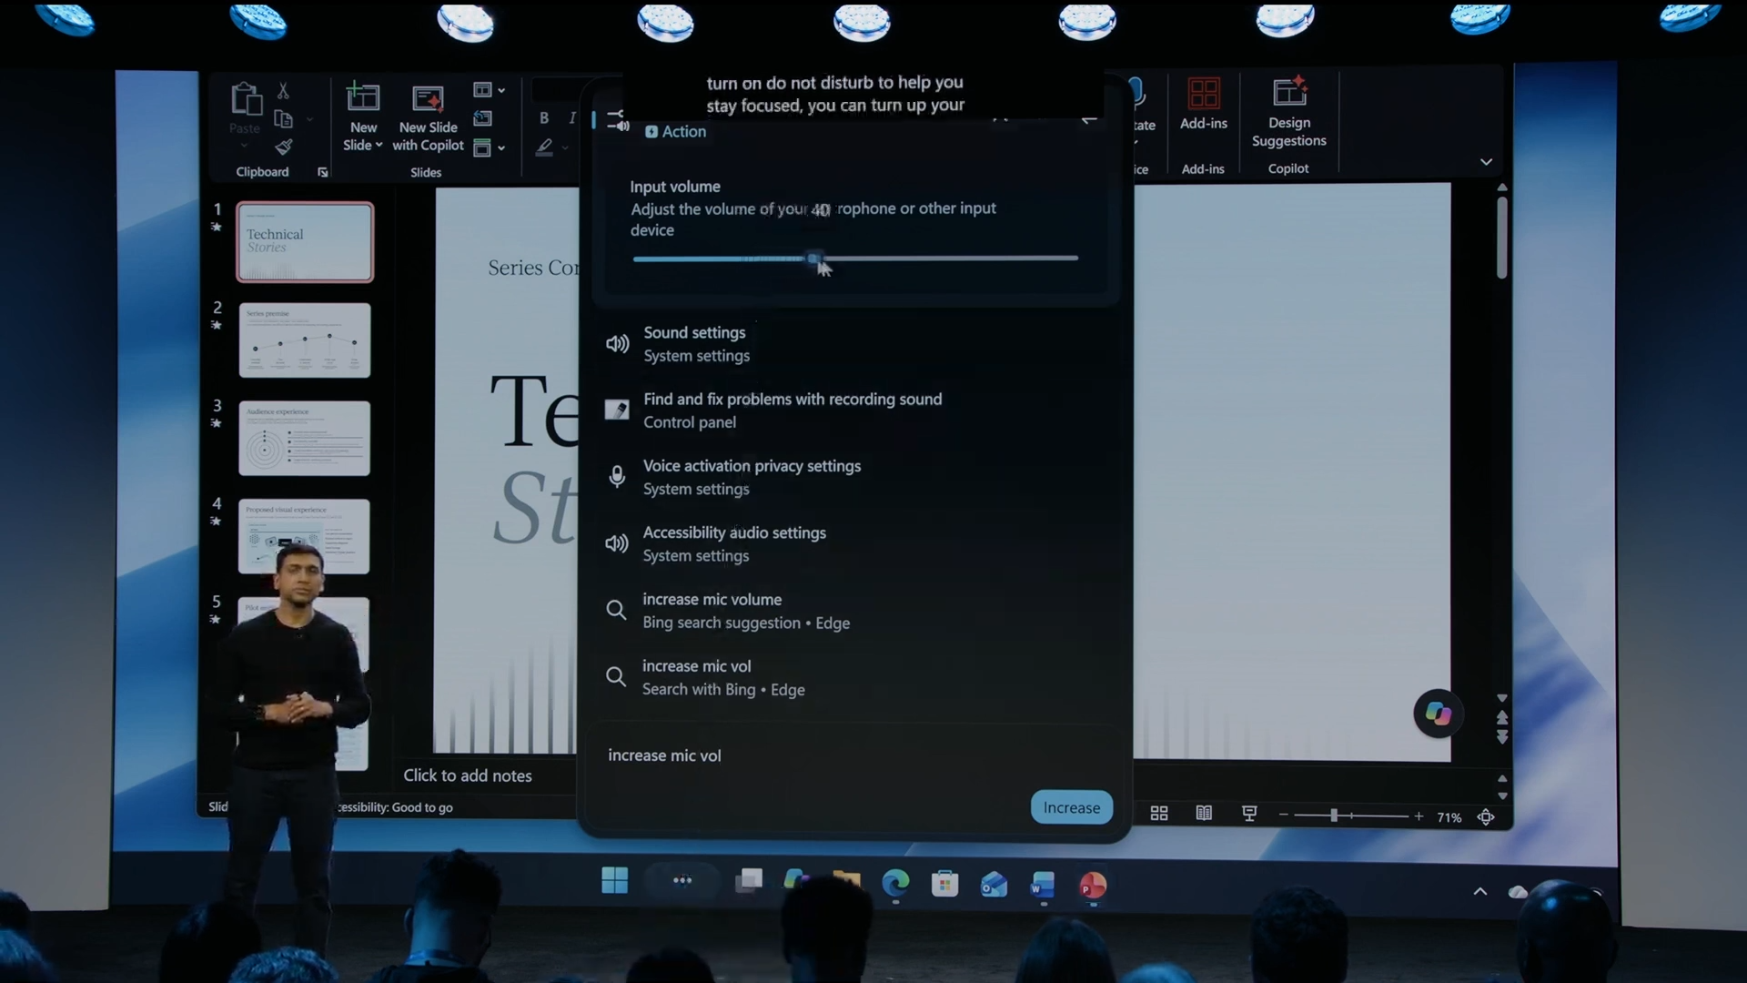Image resolution: width=1747 pixels, height=983 pixels.
Task: Click the Paste clipboard icon in PowerPoint
Action: [x=245, y=100]
